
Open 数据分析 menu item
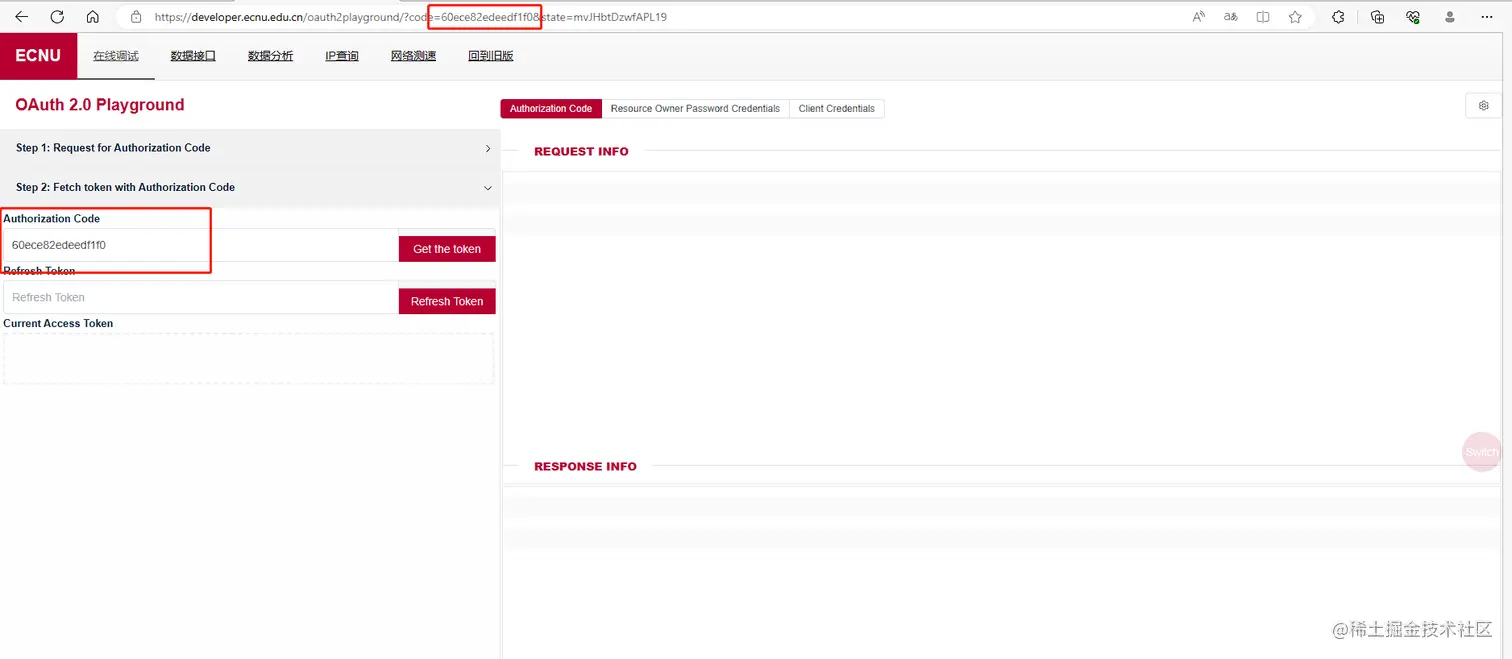coord(270,56)
